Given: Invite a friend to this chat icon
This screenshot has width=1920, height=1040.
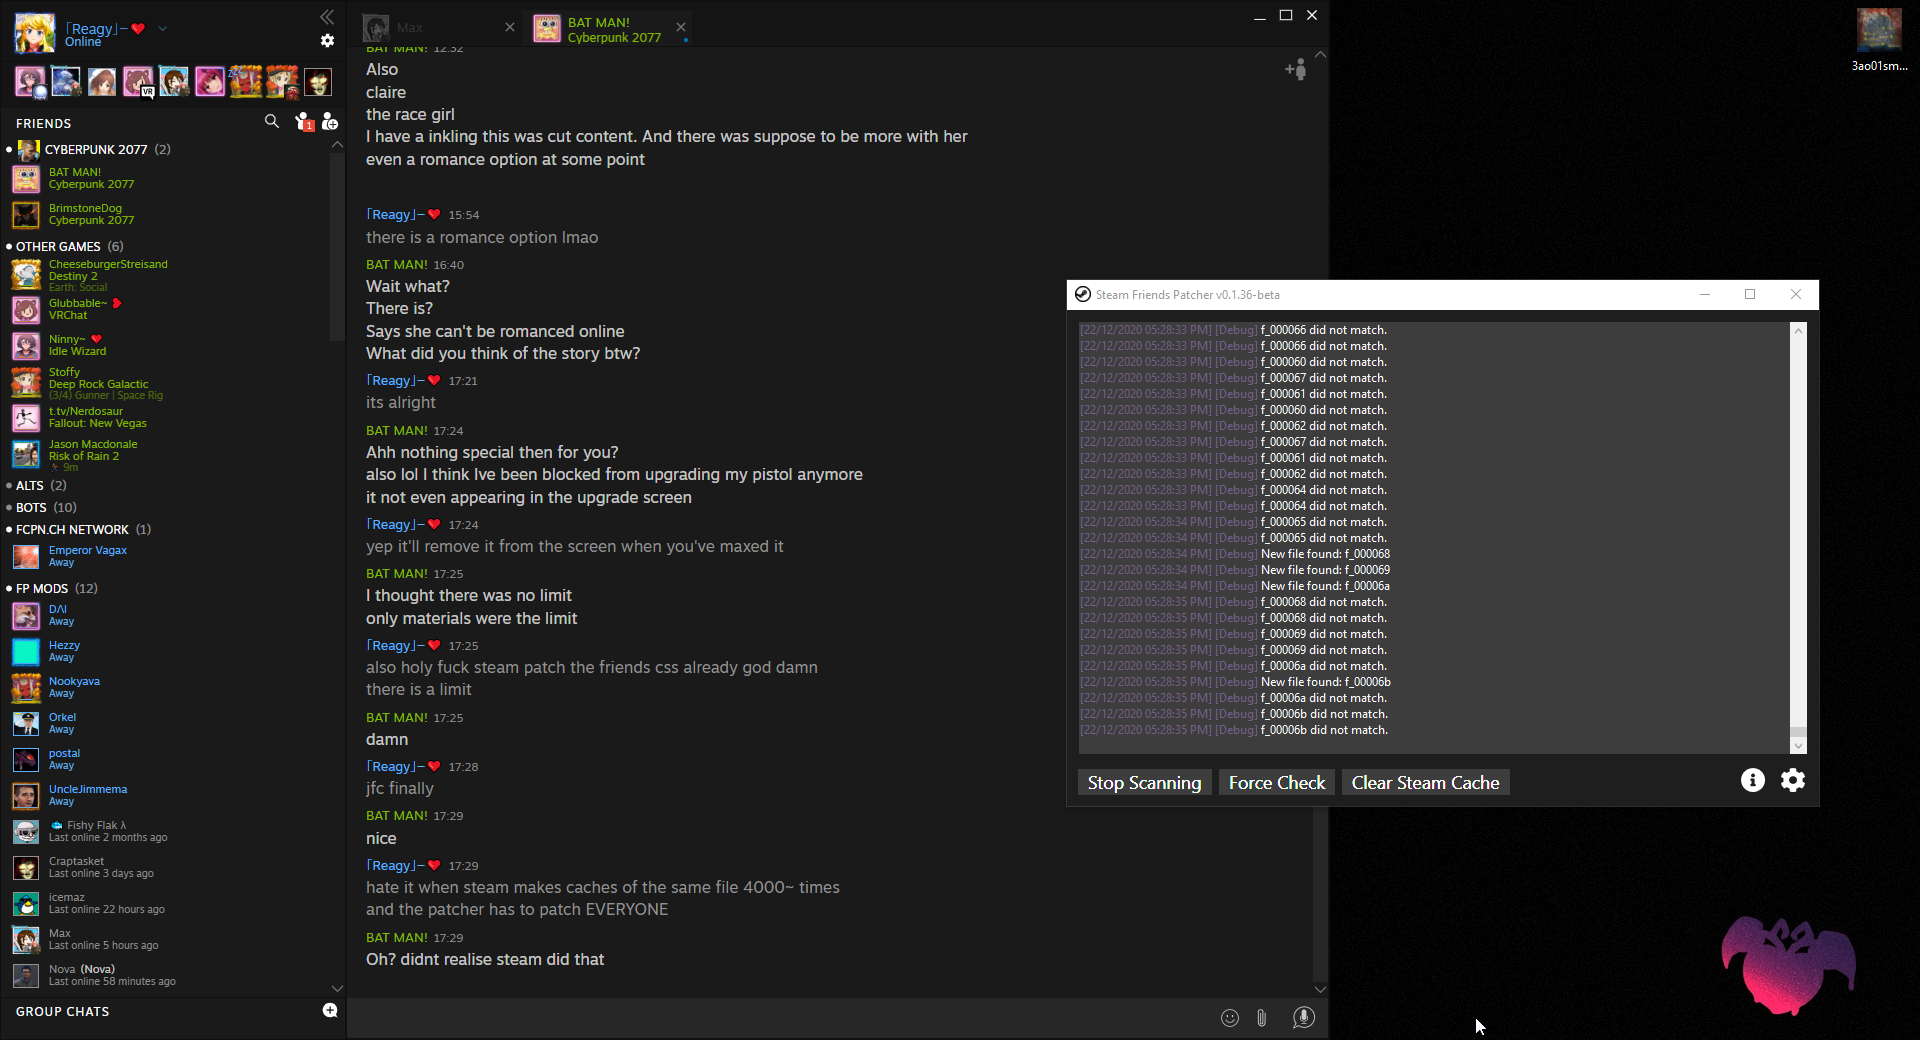Looking at the screenshot, I should (1296, 69).
